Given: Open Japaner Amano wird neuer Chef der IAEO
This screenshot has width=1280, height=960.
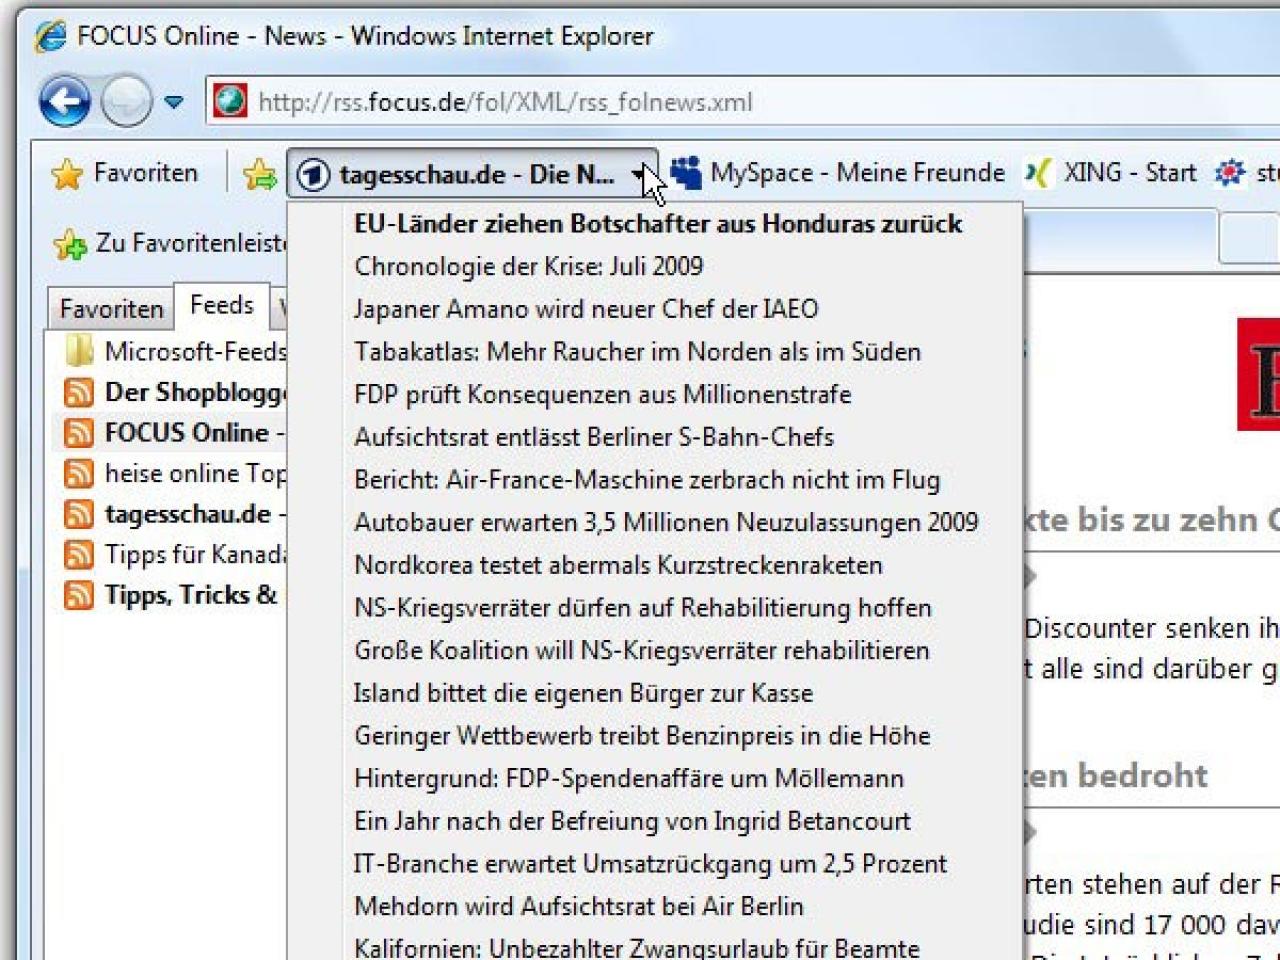Looking at the screenshot, I should [657, 309].
